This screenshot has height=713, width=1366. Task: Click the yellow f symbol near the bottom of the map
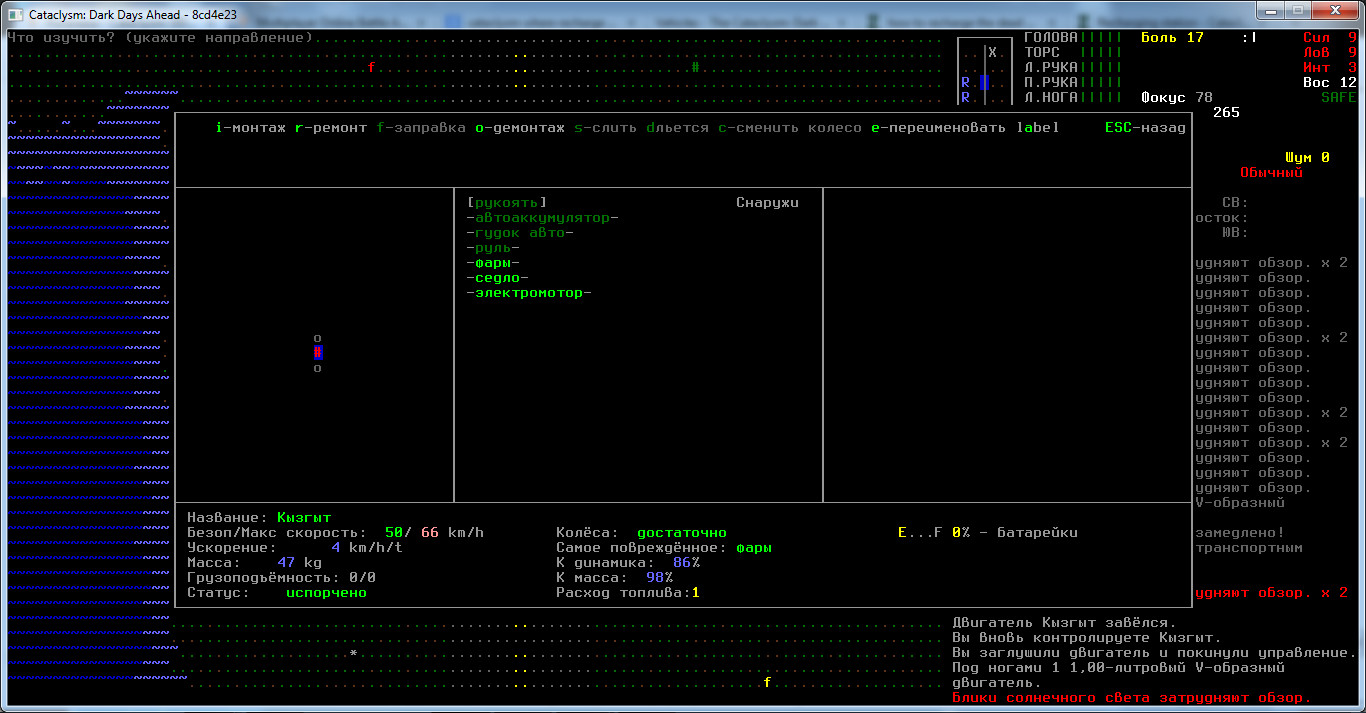coord(767,682)
